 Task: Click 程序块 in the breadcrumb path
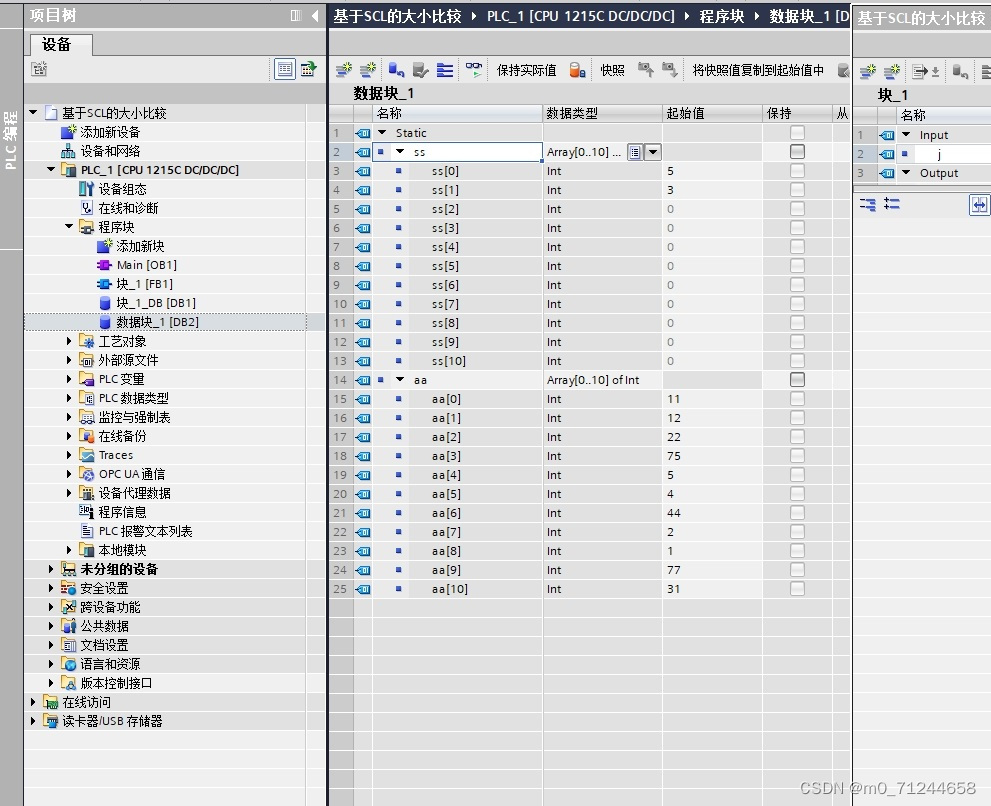point(721,16)
